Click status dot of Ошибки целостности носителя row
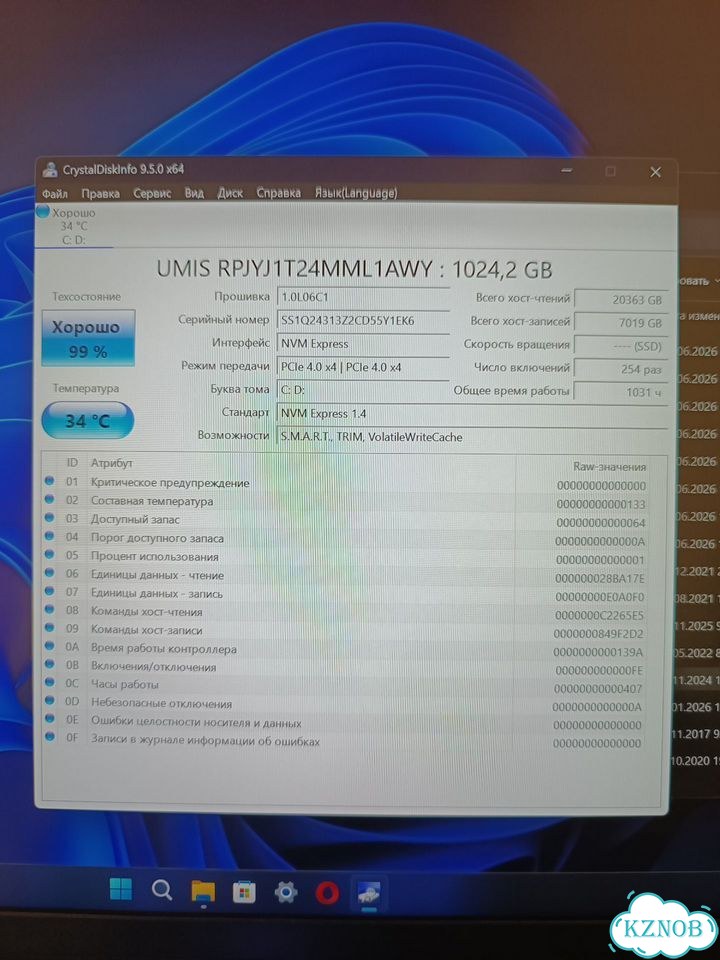 pos(50,719)
